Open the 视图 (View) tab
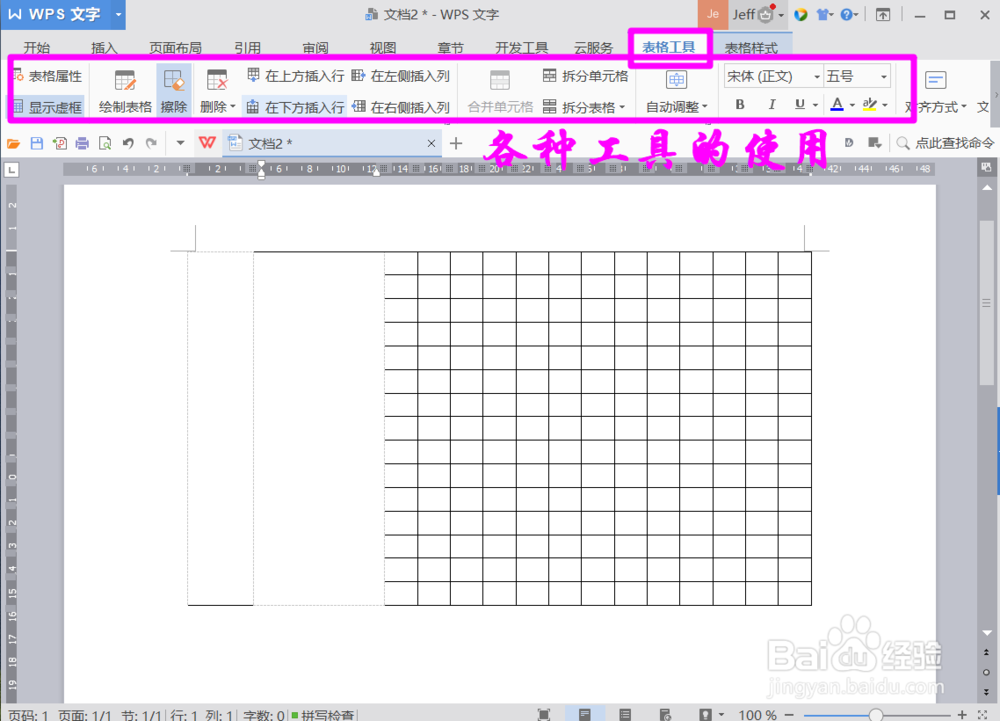The image size is (1000, 721). tap(383, 48)
